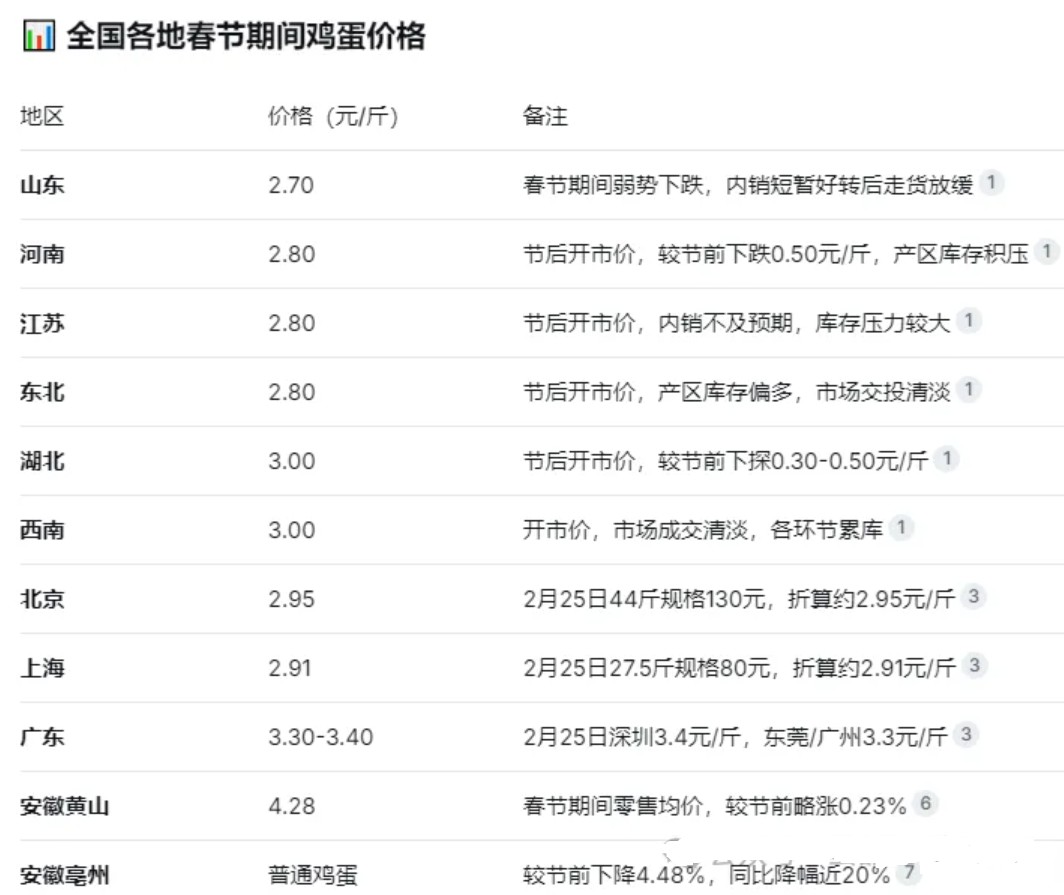Screen dimensions: 1064x895
Task: Click the 地区 column header
Action: (40, 115)
